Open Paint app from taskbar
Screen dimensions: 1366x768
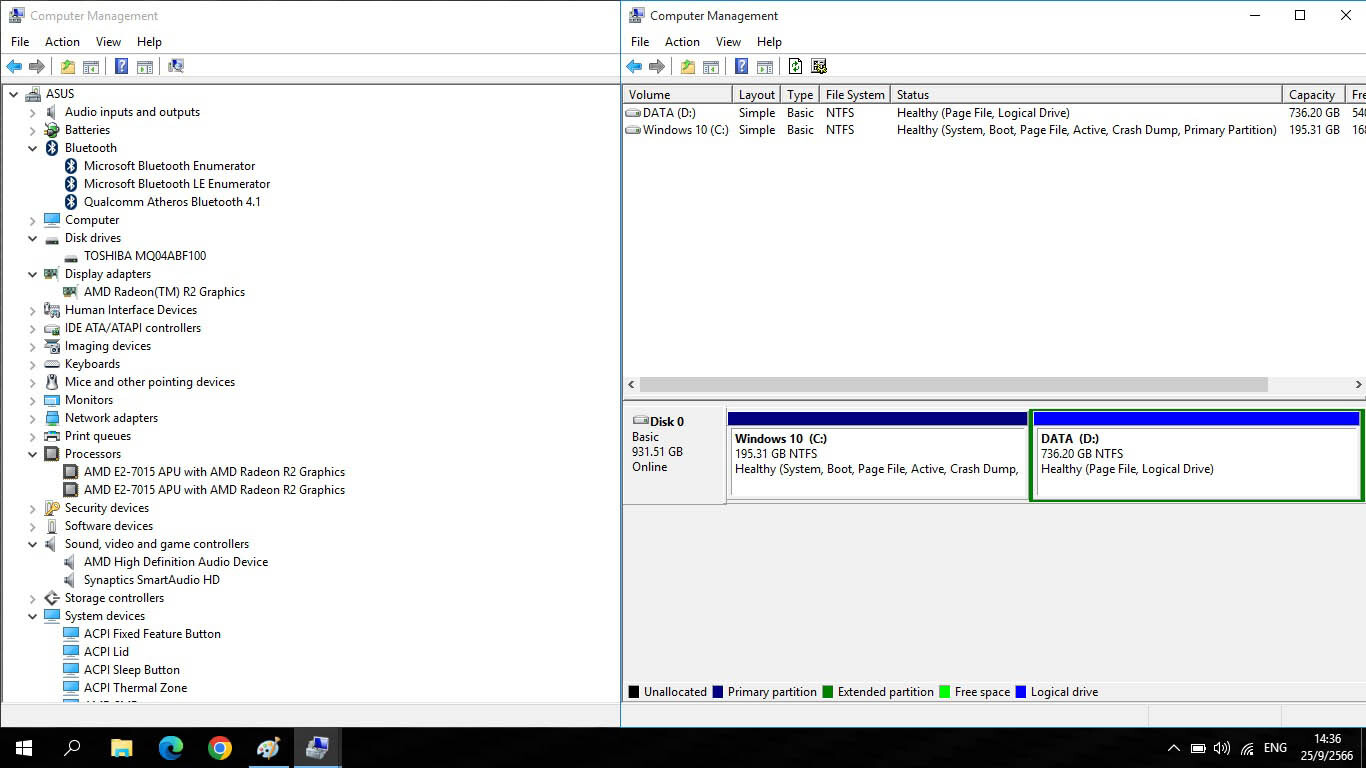[268, 748]
